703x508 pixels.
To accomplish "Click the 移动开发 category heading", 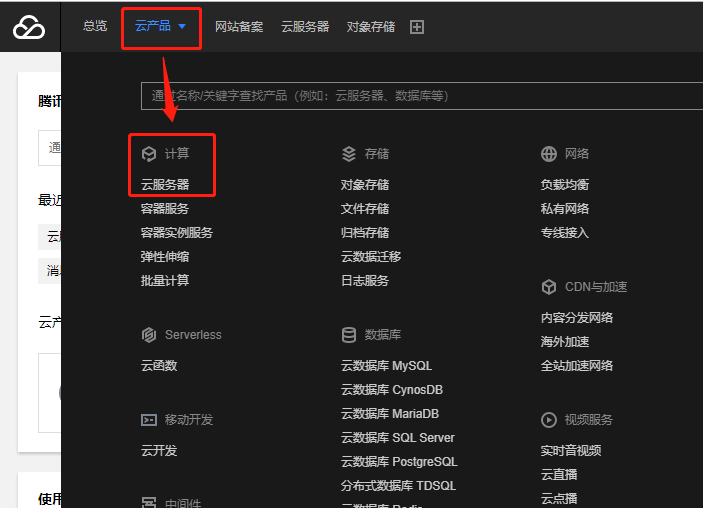I will [189, 420].
